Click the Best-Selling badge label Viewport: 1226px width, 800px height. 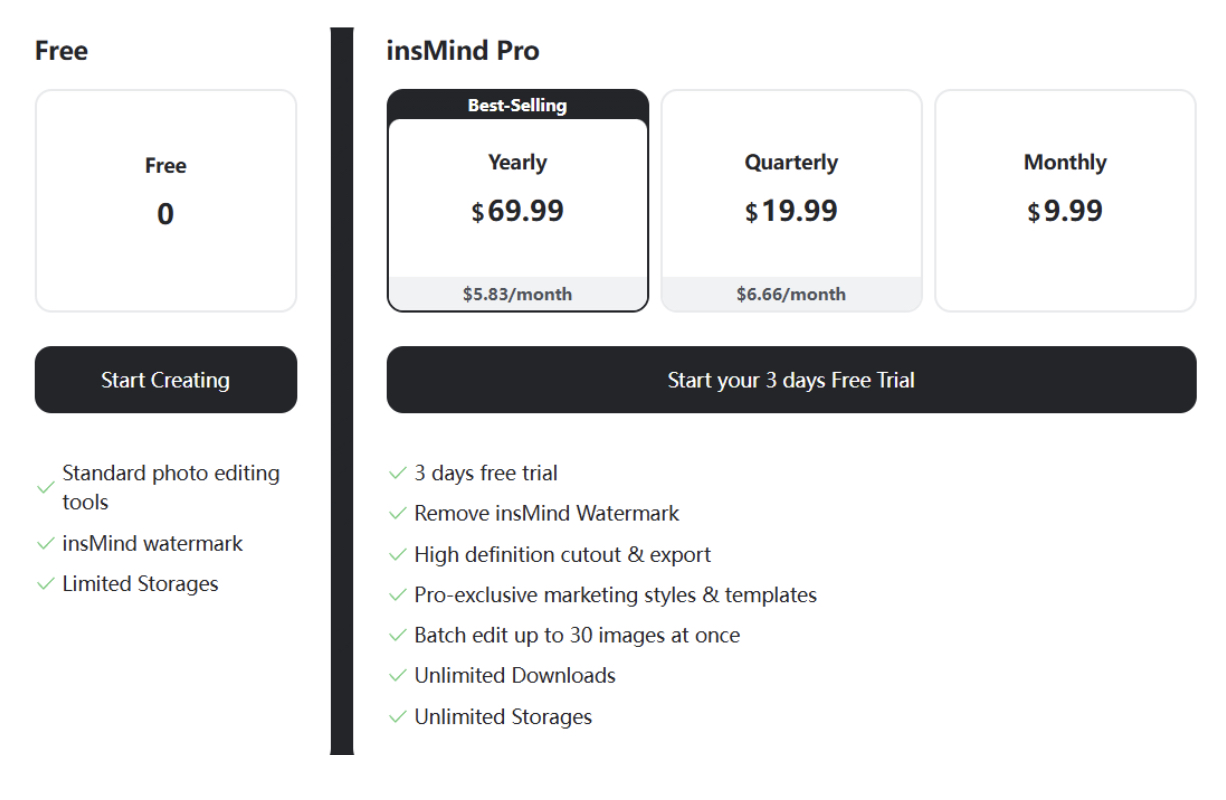517,106
